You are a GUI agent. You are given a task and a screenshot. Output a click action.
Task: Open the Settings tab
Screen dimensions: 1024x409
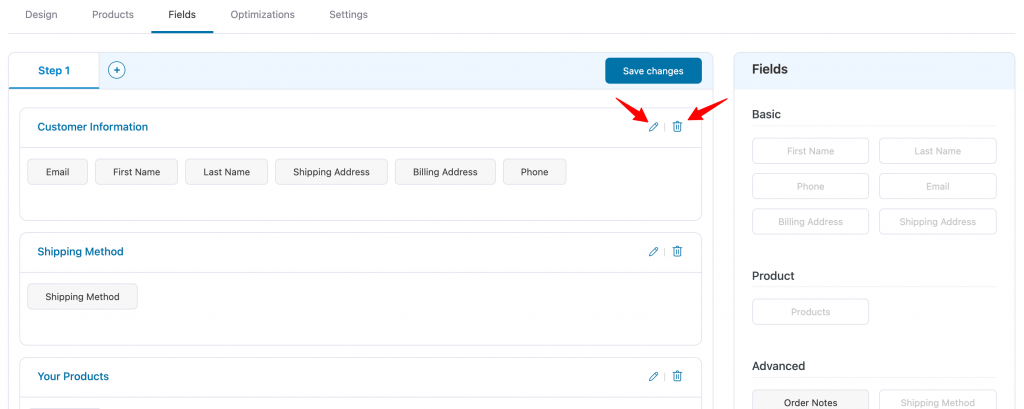[x=348, y=14]
